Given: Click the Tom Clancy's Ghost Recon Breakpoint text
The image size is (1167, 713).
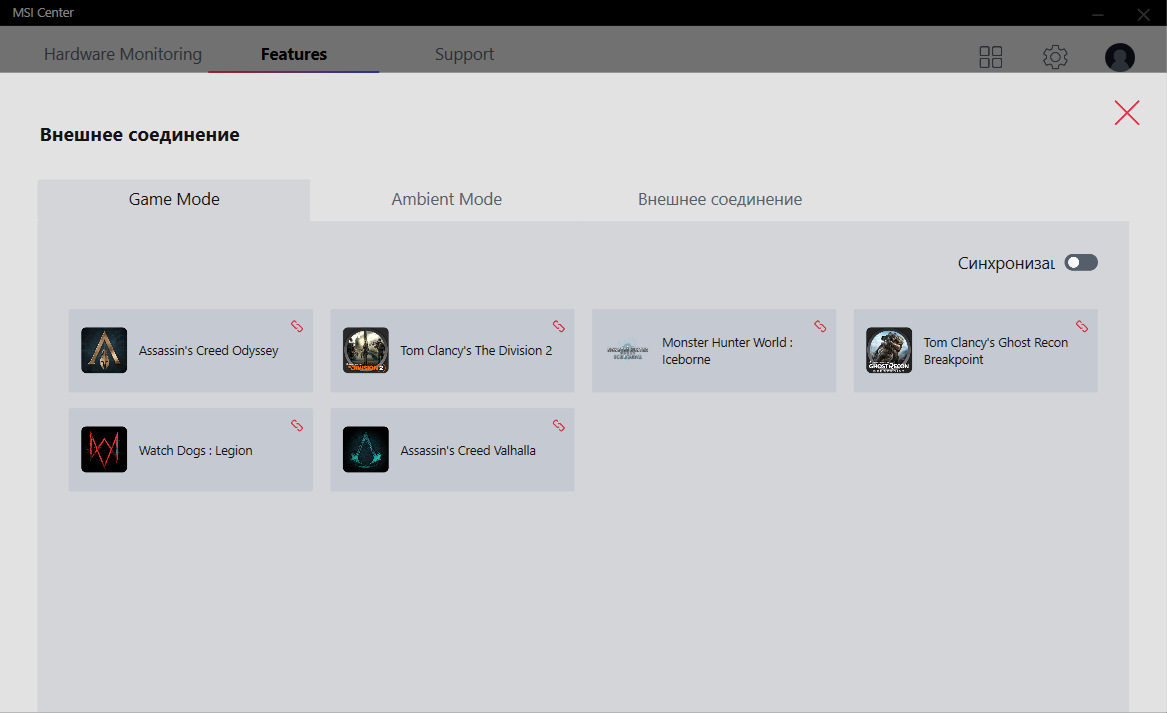Looking at the screenshot, I should tap(996, 351).
